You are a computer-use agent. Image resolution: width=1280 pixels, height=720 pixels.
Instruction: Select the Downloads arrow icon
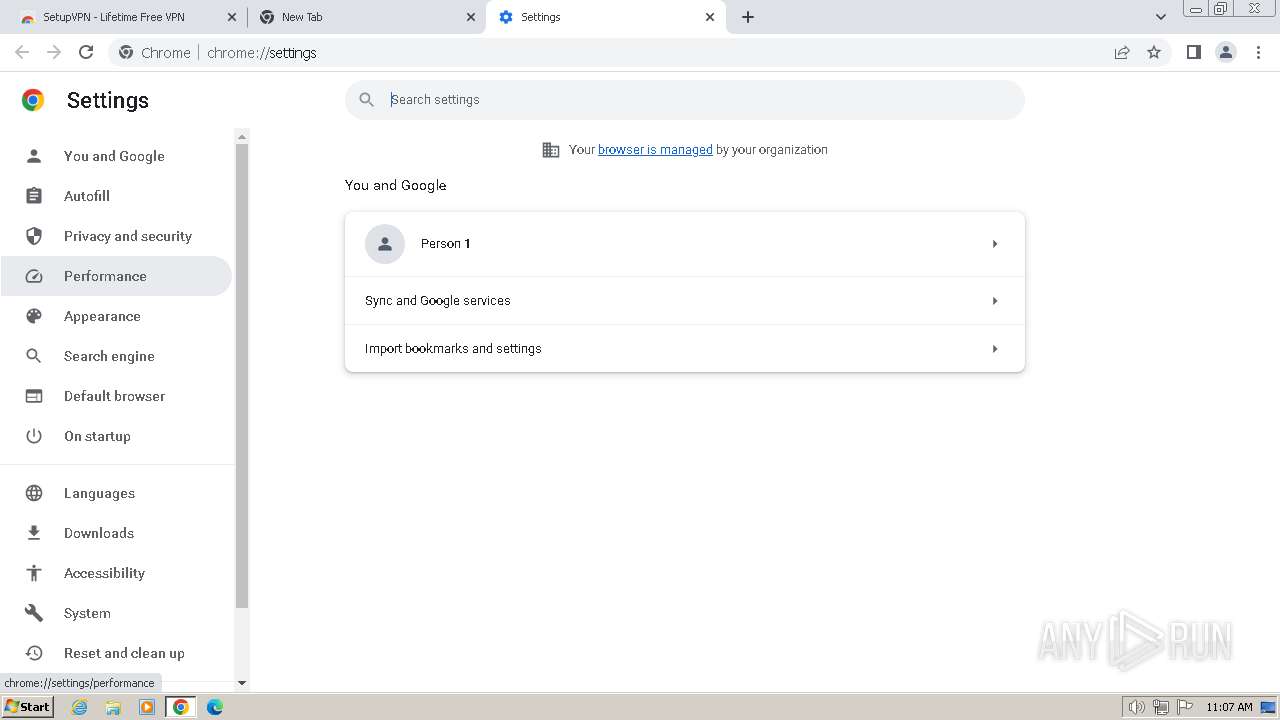point(34,533)
